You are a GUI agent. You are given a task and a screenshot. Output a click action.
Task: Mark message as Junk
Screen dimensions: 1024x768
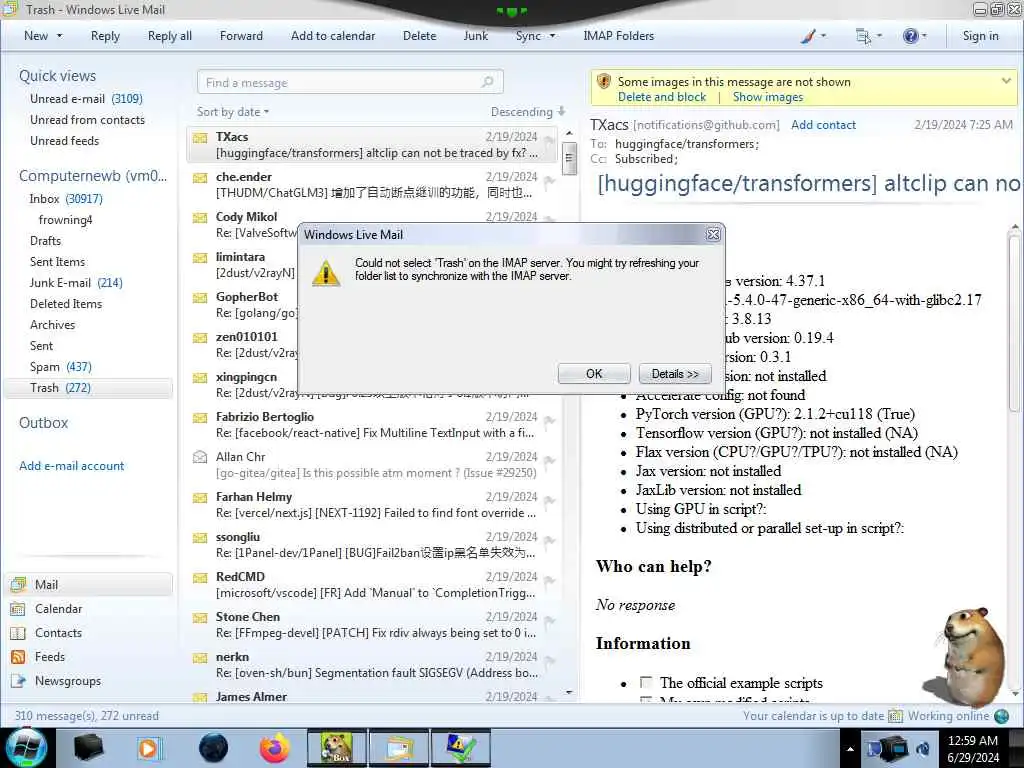475,36
